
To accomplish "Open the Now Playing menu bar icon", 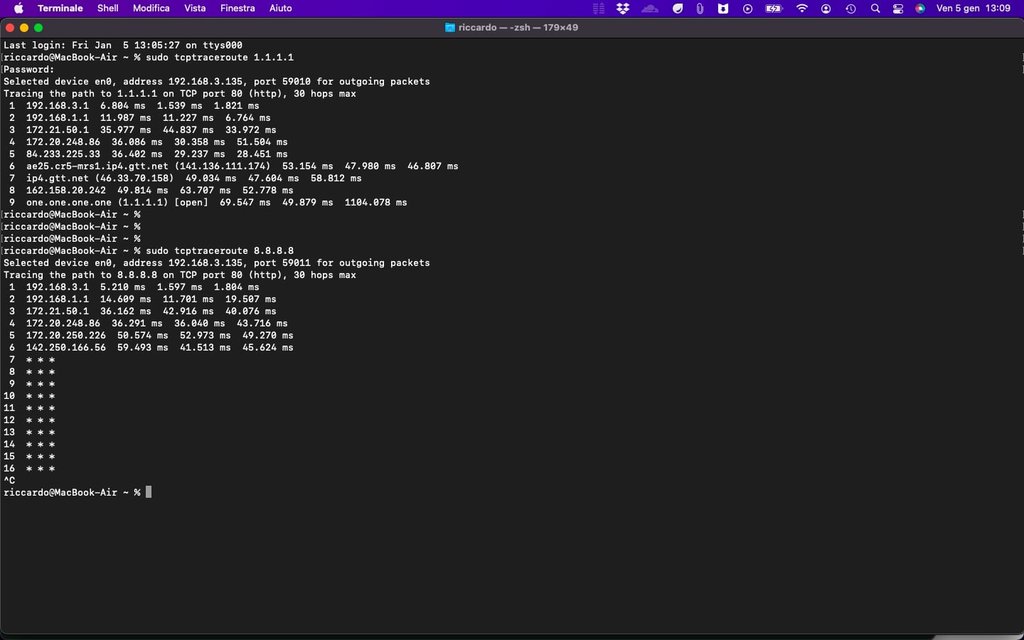I will pos(747,8).
